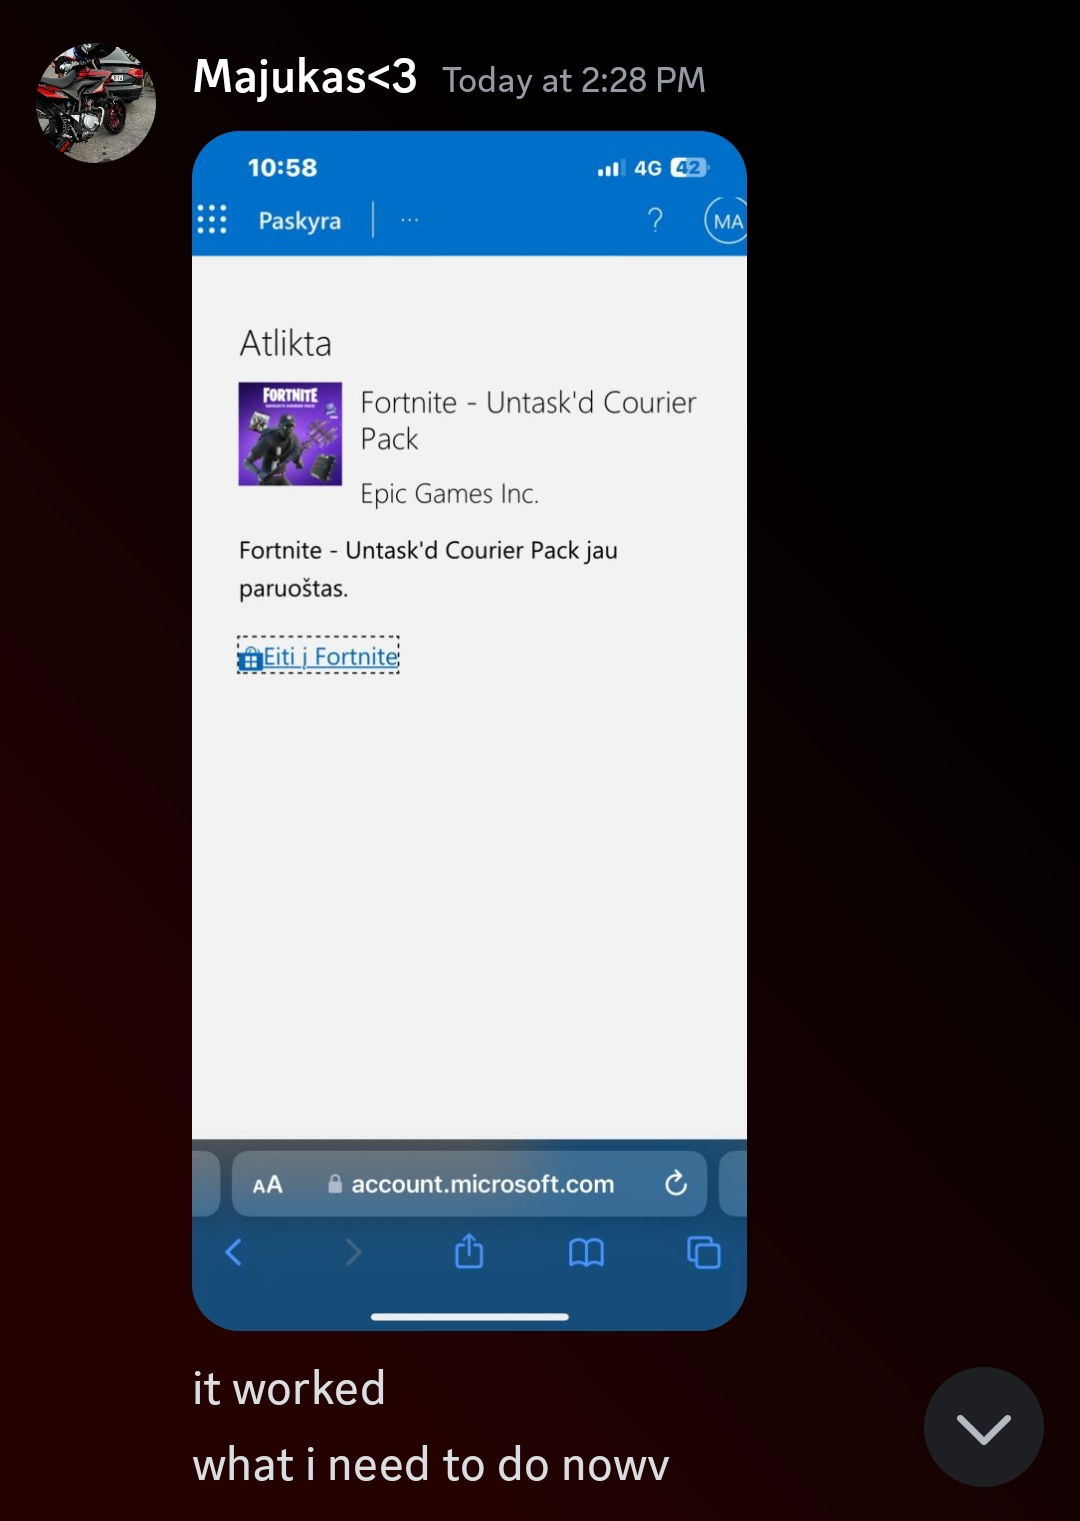Tap the Safari back arrow
The height and width of the screenshot is (1521, 1080).
(234, 1252)
